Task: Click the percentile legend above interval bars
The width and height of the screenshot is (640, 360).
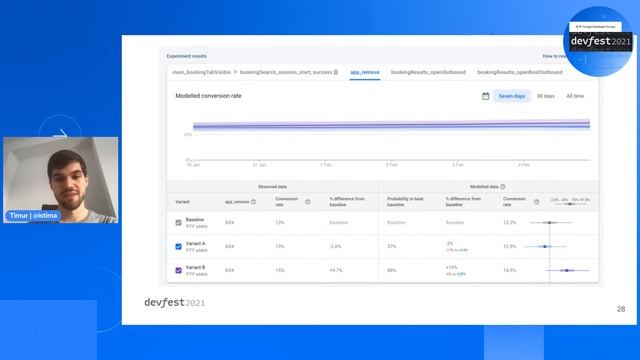Action: point(570,201)
